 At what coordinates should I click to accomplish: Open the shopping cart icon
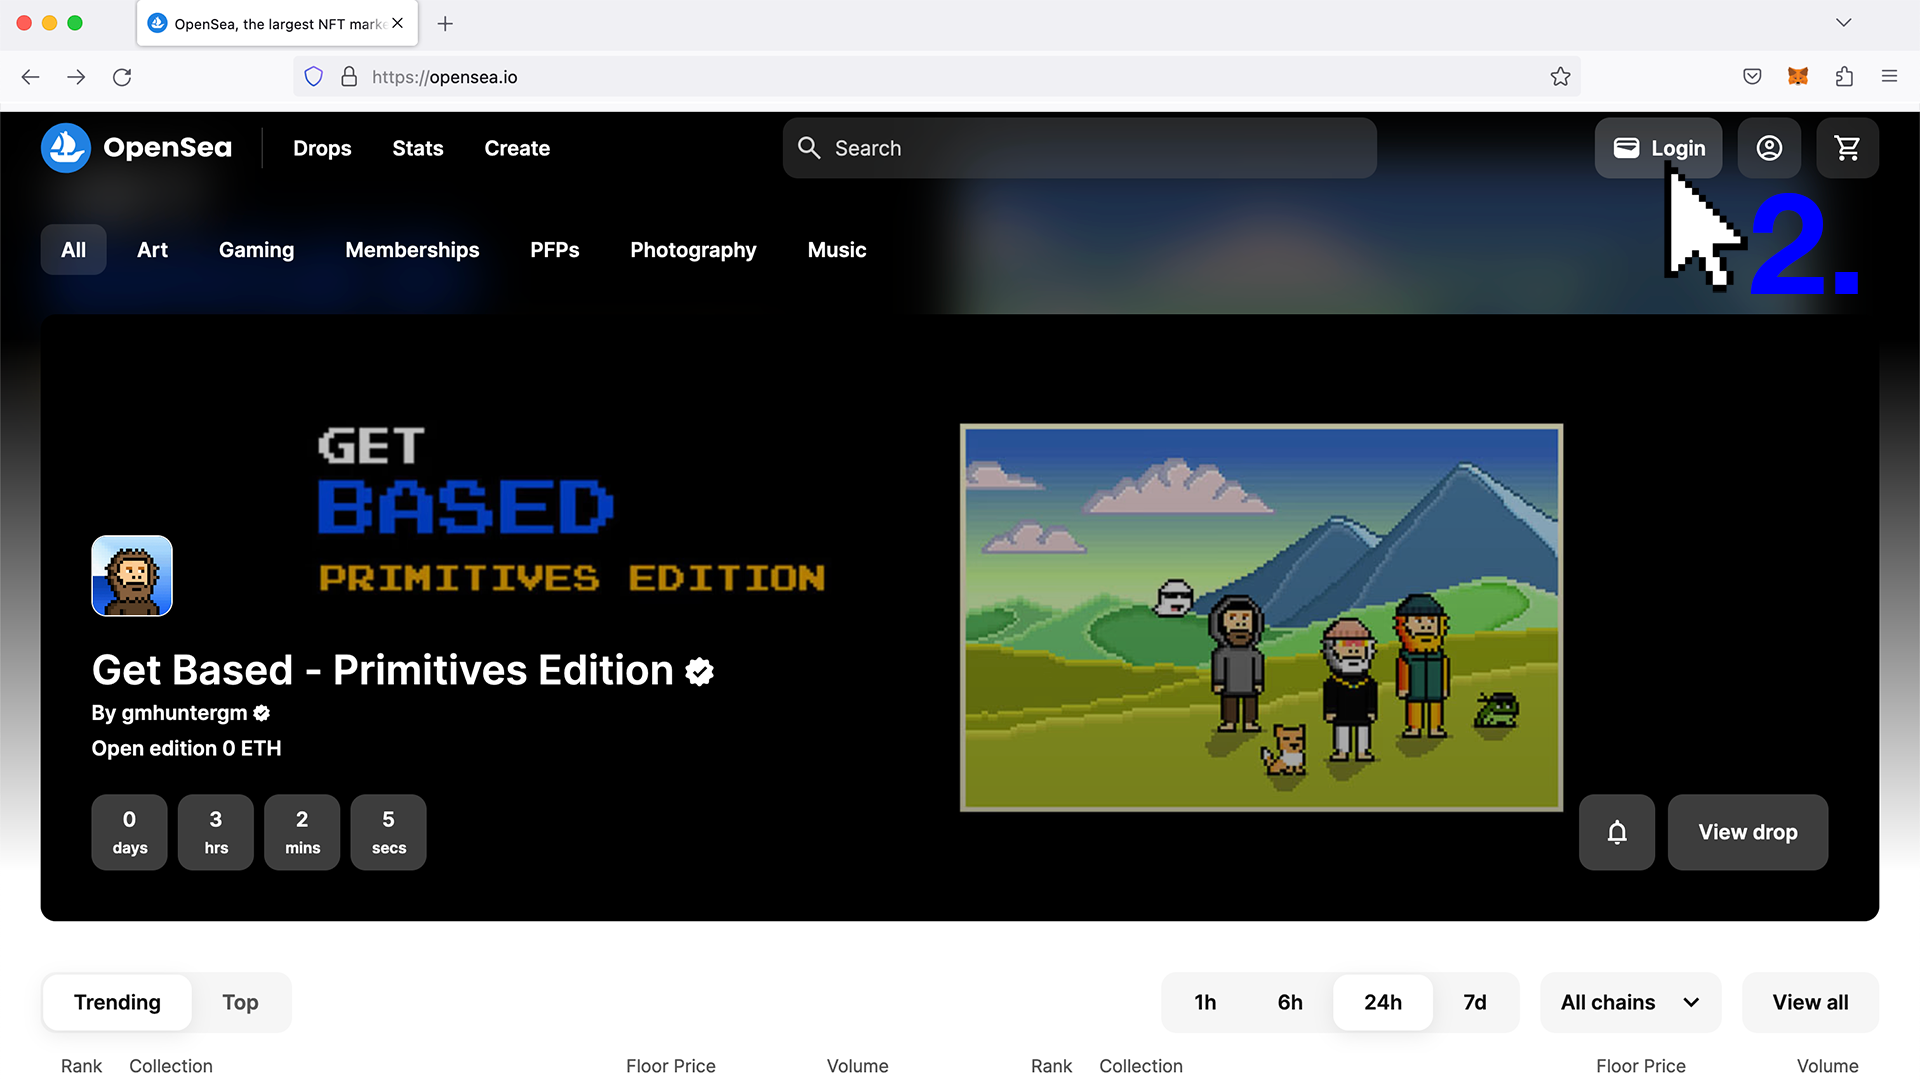click(x=1847, y=148)
